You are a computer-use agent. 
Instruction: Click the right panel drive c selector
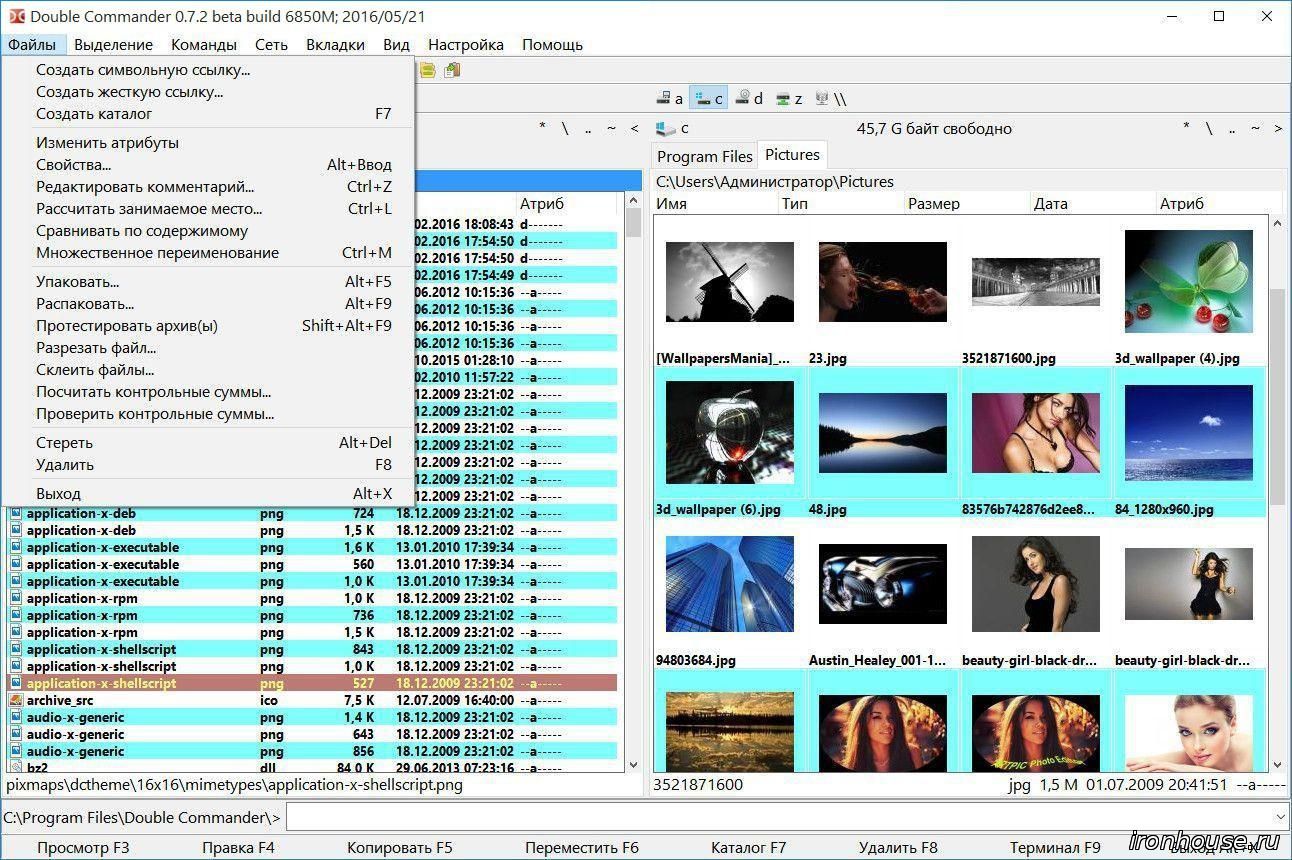(673, 128)
